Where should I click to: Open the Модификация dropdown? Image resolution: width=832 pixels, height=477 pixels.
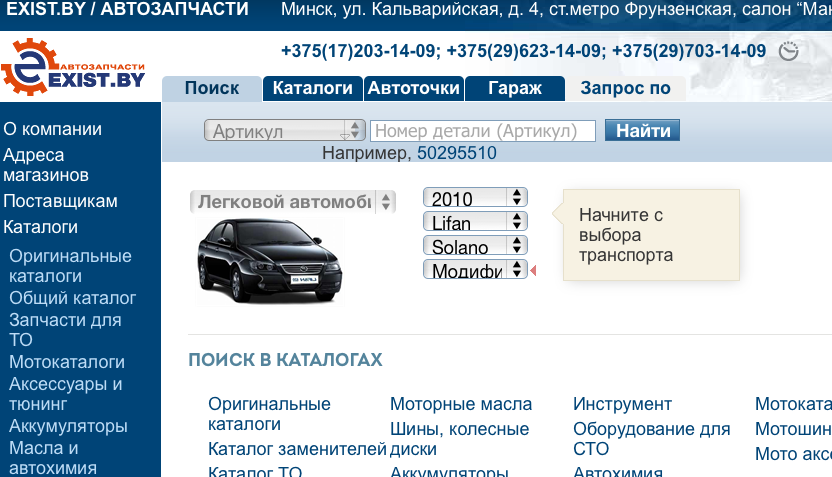pyautogui.click(x=475, y=270)
